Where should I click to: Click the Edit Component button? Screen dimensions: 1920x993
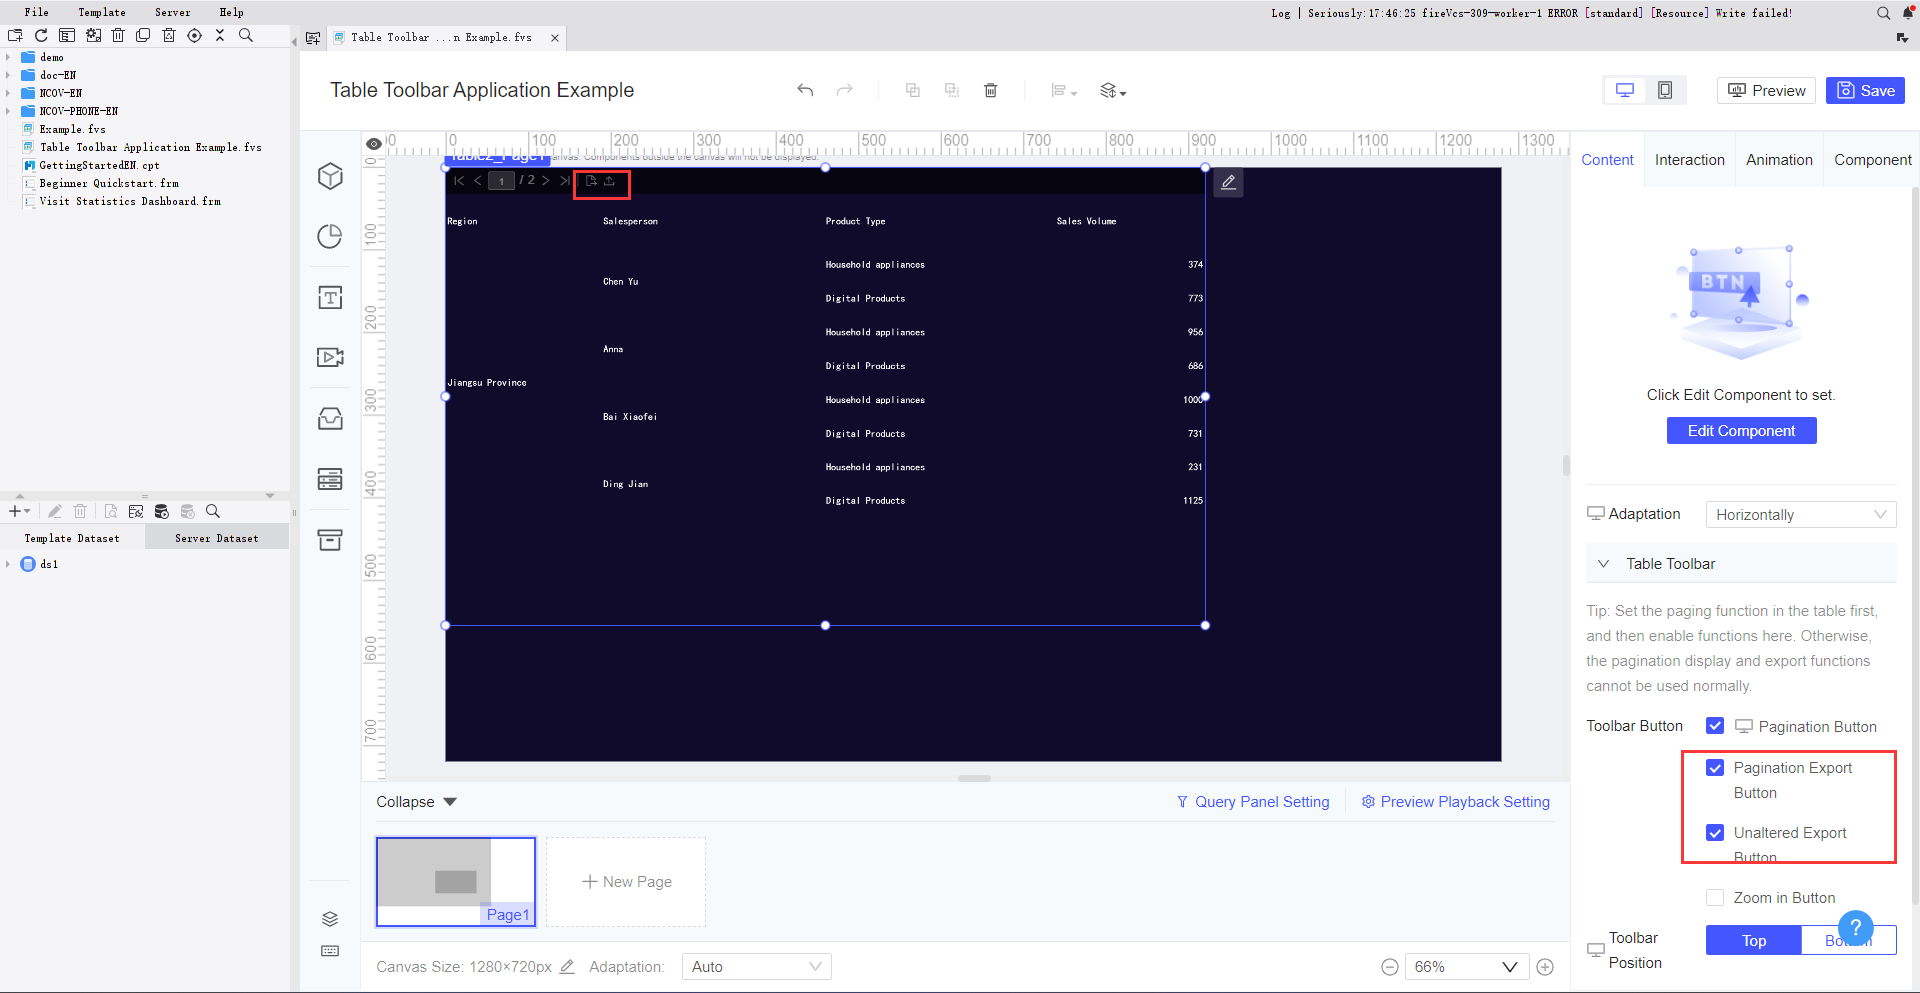1741,431
